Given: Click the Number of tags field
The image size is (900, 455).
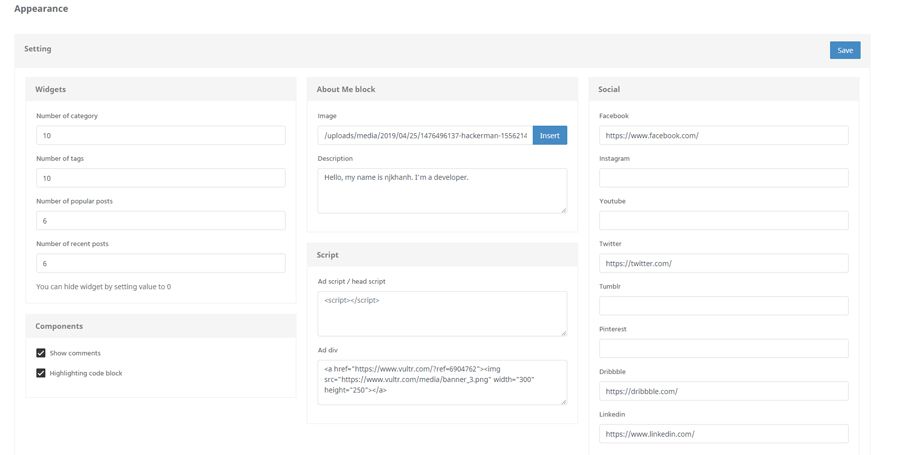Looking at the screenshot, I should 160,178.
